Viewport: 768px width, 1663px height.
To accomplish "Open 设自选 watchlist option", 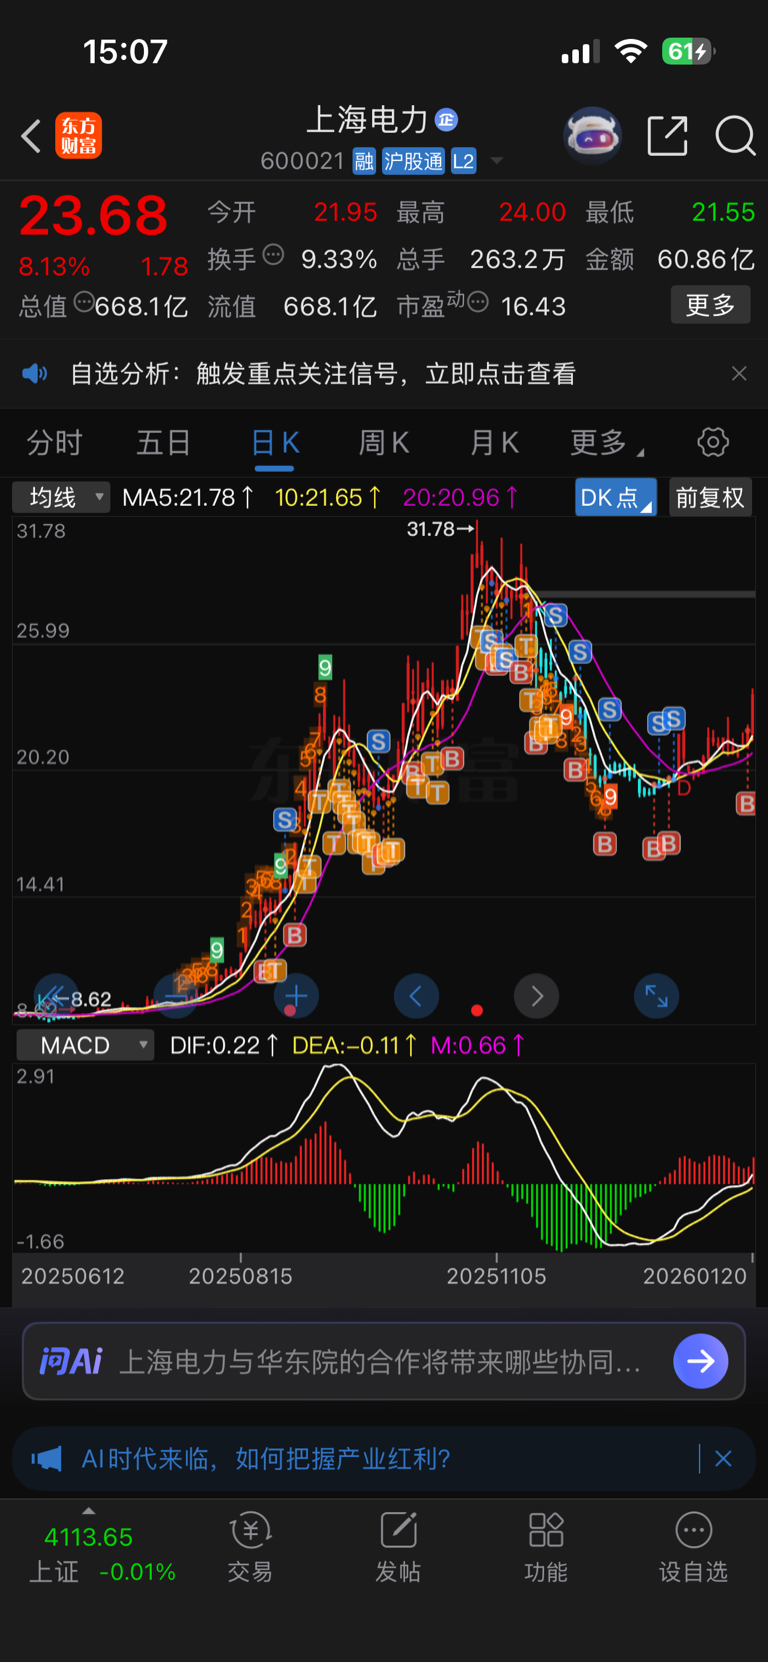I will (693, 1548).
